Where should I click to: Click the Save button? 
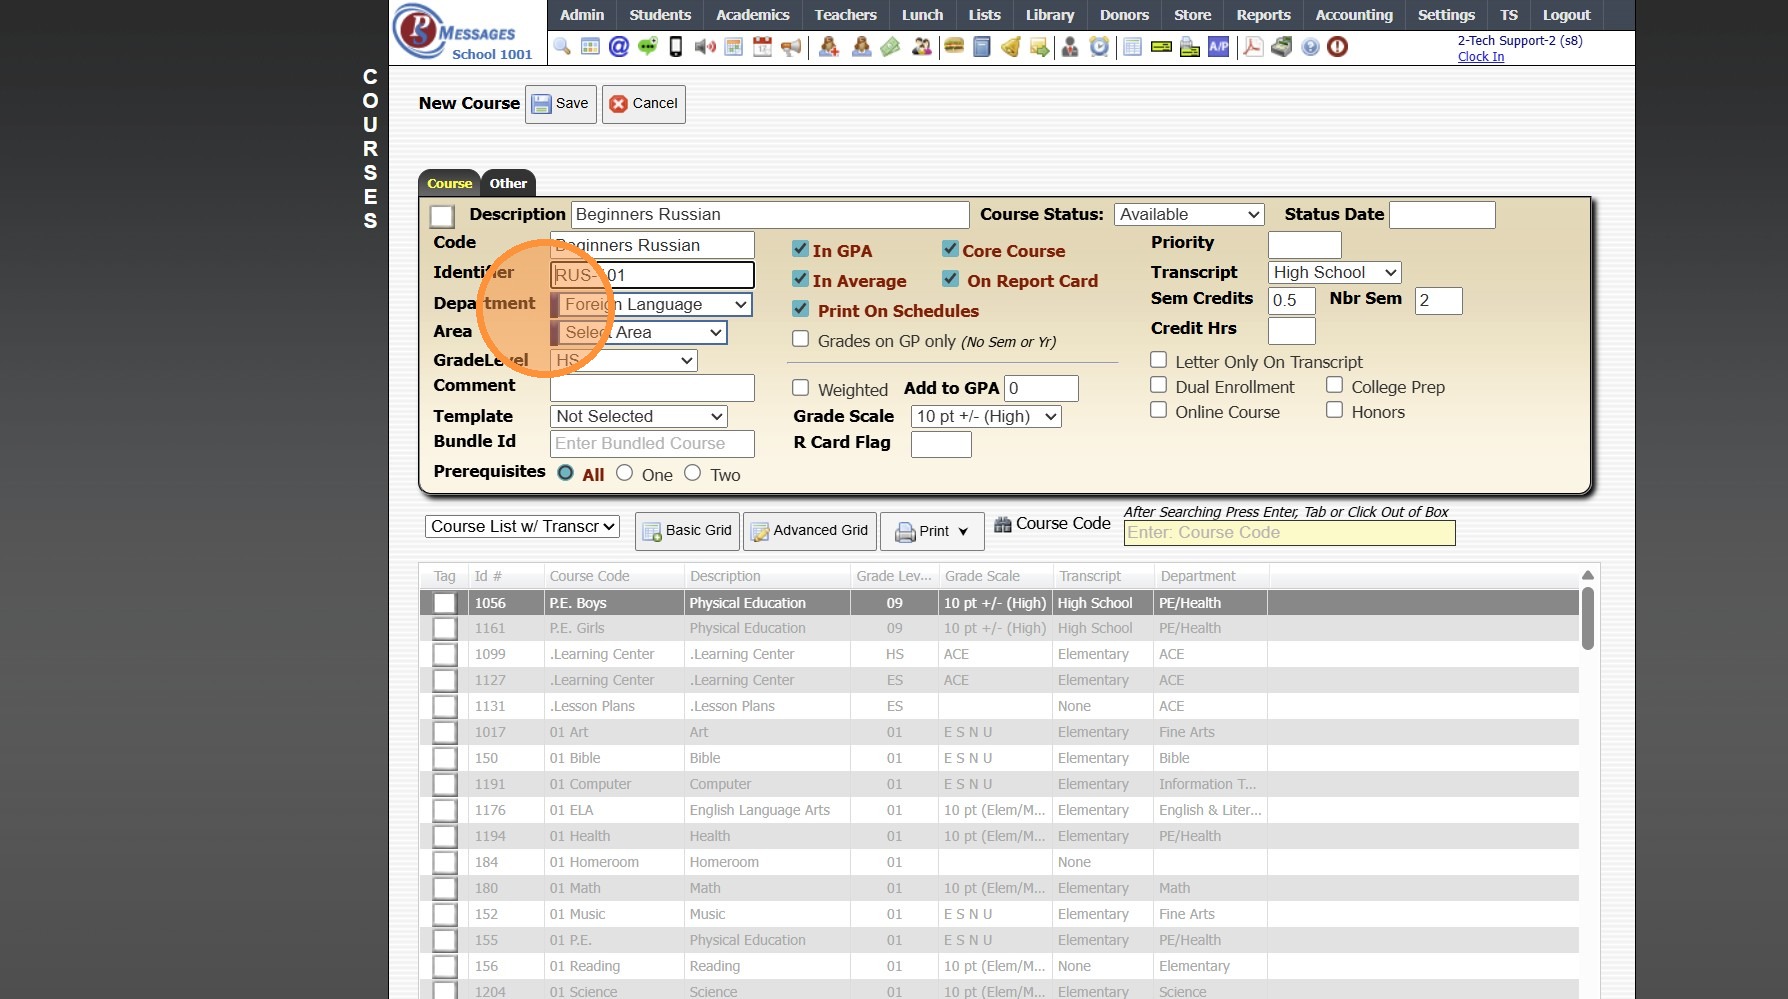click(560, 104)
